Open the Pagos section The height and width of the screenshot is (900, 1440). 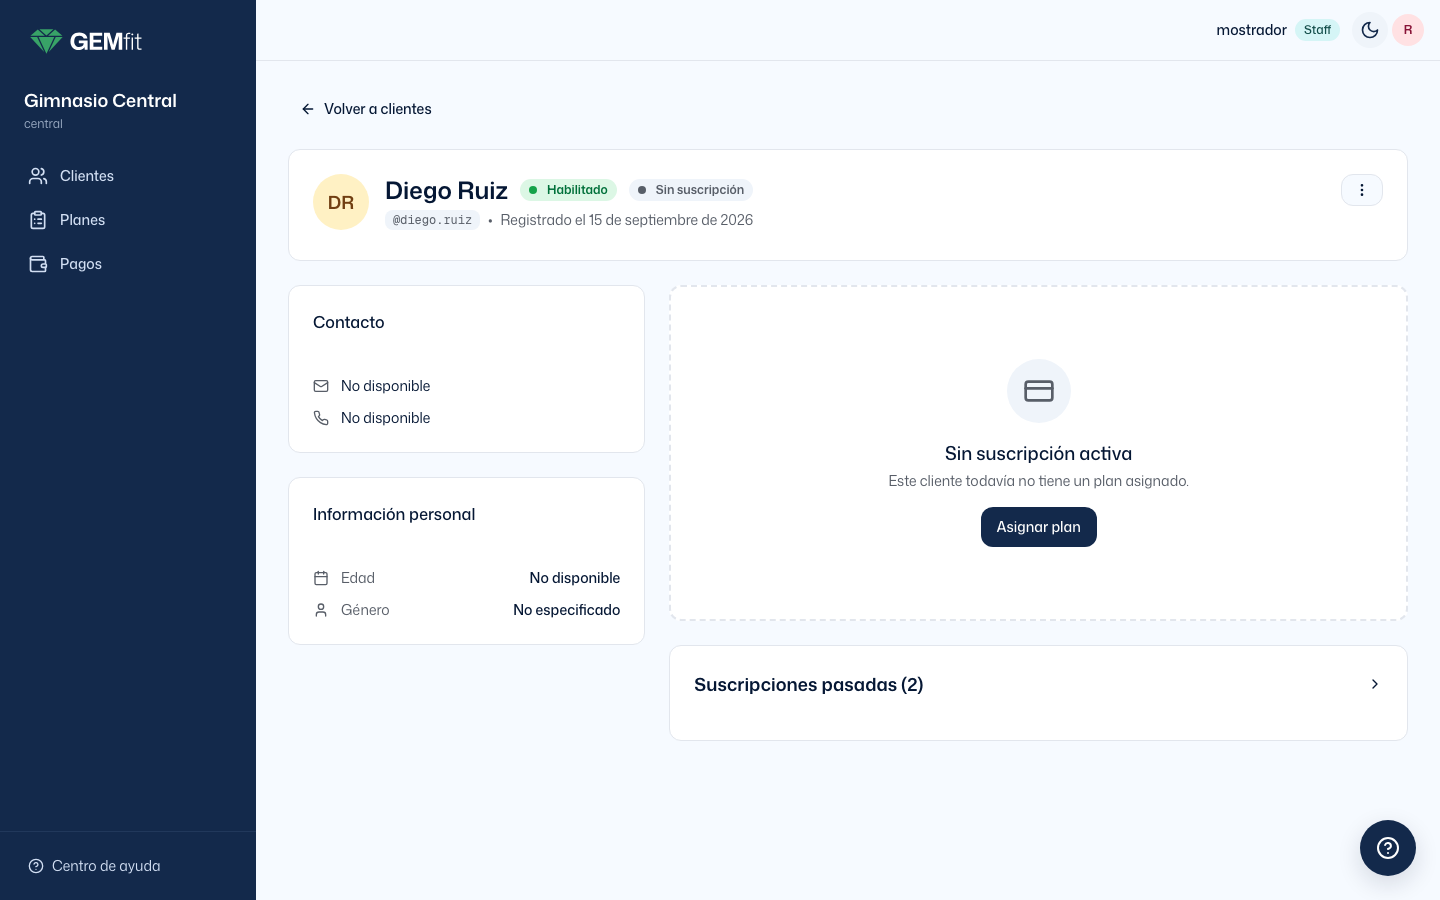click(x=128, y=264)
